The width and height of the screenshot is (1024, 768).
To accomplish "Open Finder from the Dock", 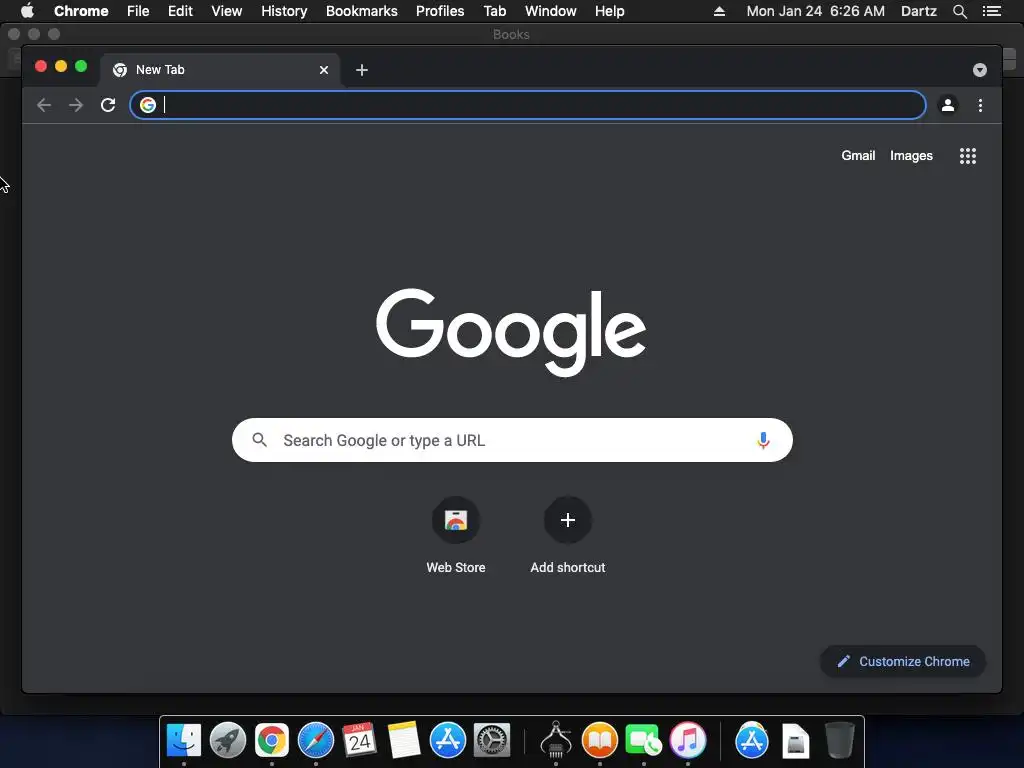I will (x=184, y=741).
